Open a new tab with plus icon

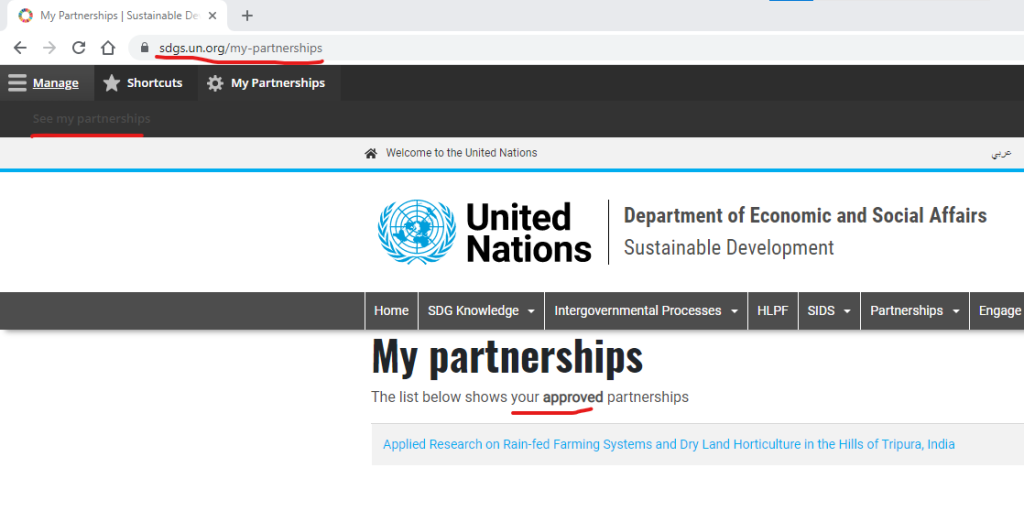[247, 16]
